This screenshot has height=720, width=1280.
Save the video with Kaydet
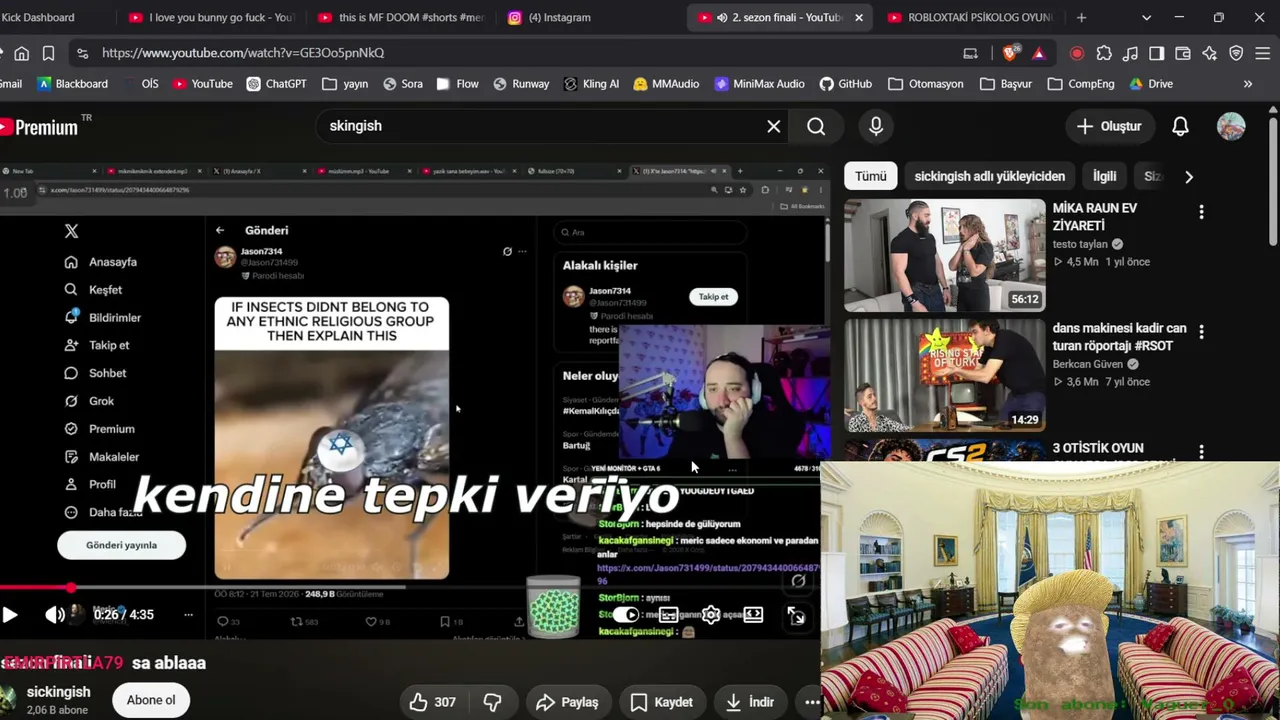pyautogui.click(x=661, y=702)
